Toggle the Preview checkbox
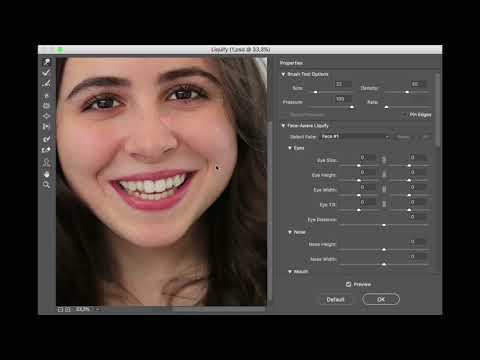 point(348,284)
